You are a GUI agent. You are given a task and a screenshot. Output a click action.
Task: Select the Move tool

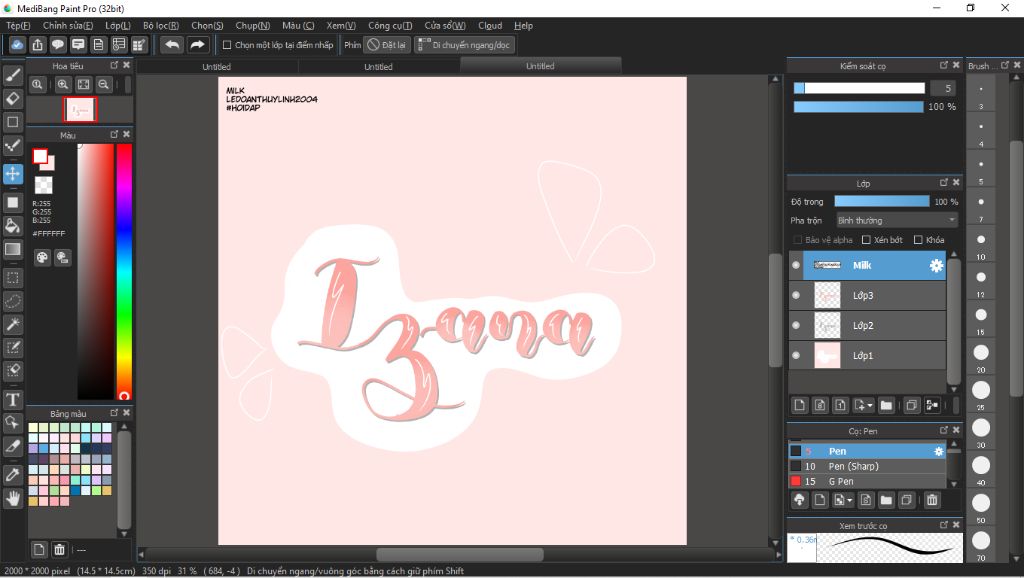click(x=12, y=174)
